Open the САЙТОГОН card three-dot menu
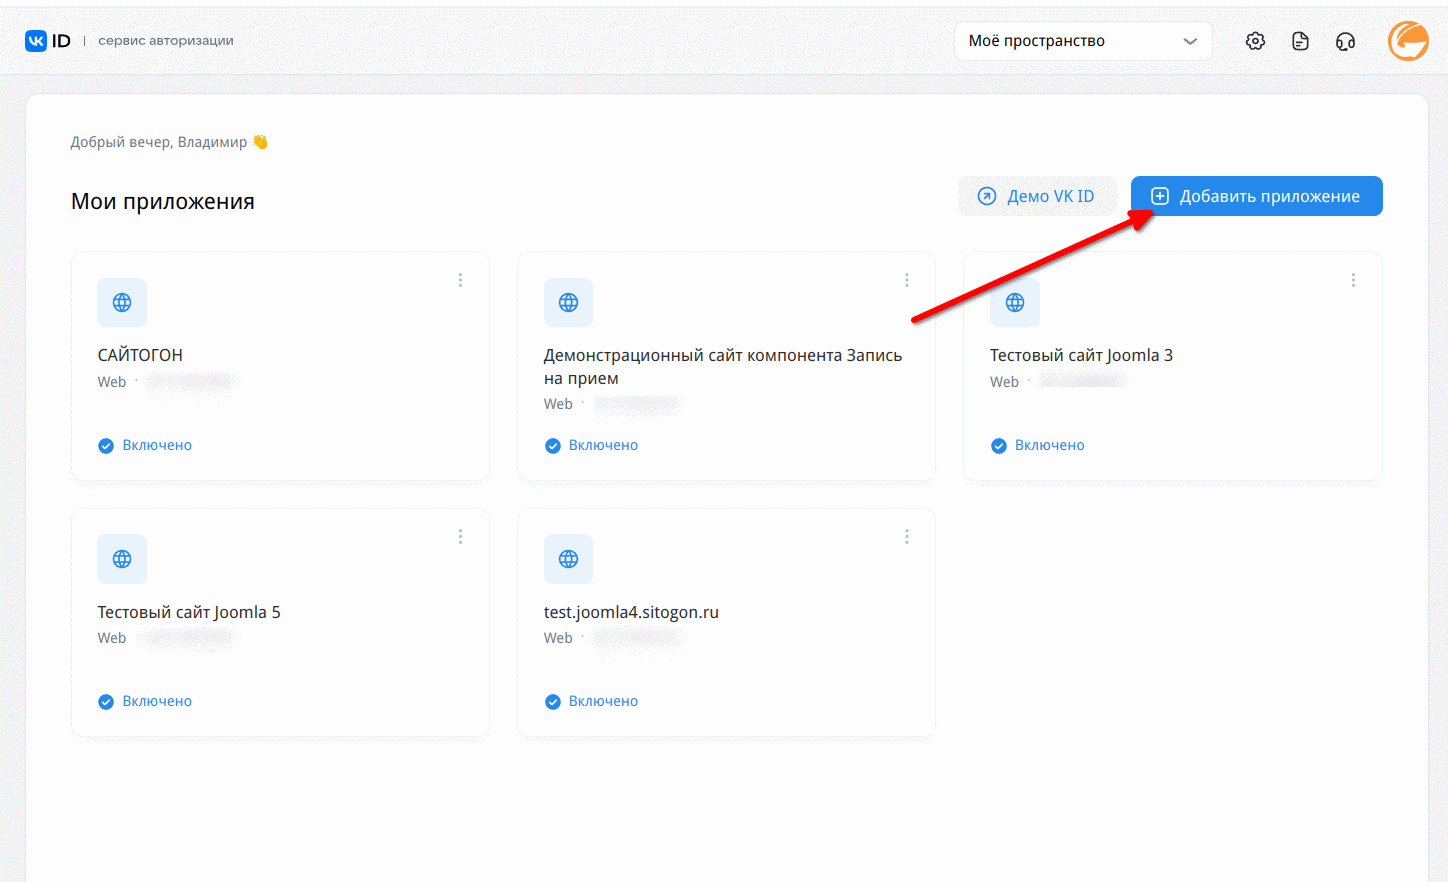 (460, 280)
